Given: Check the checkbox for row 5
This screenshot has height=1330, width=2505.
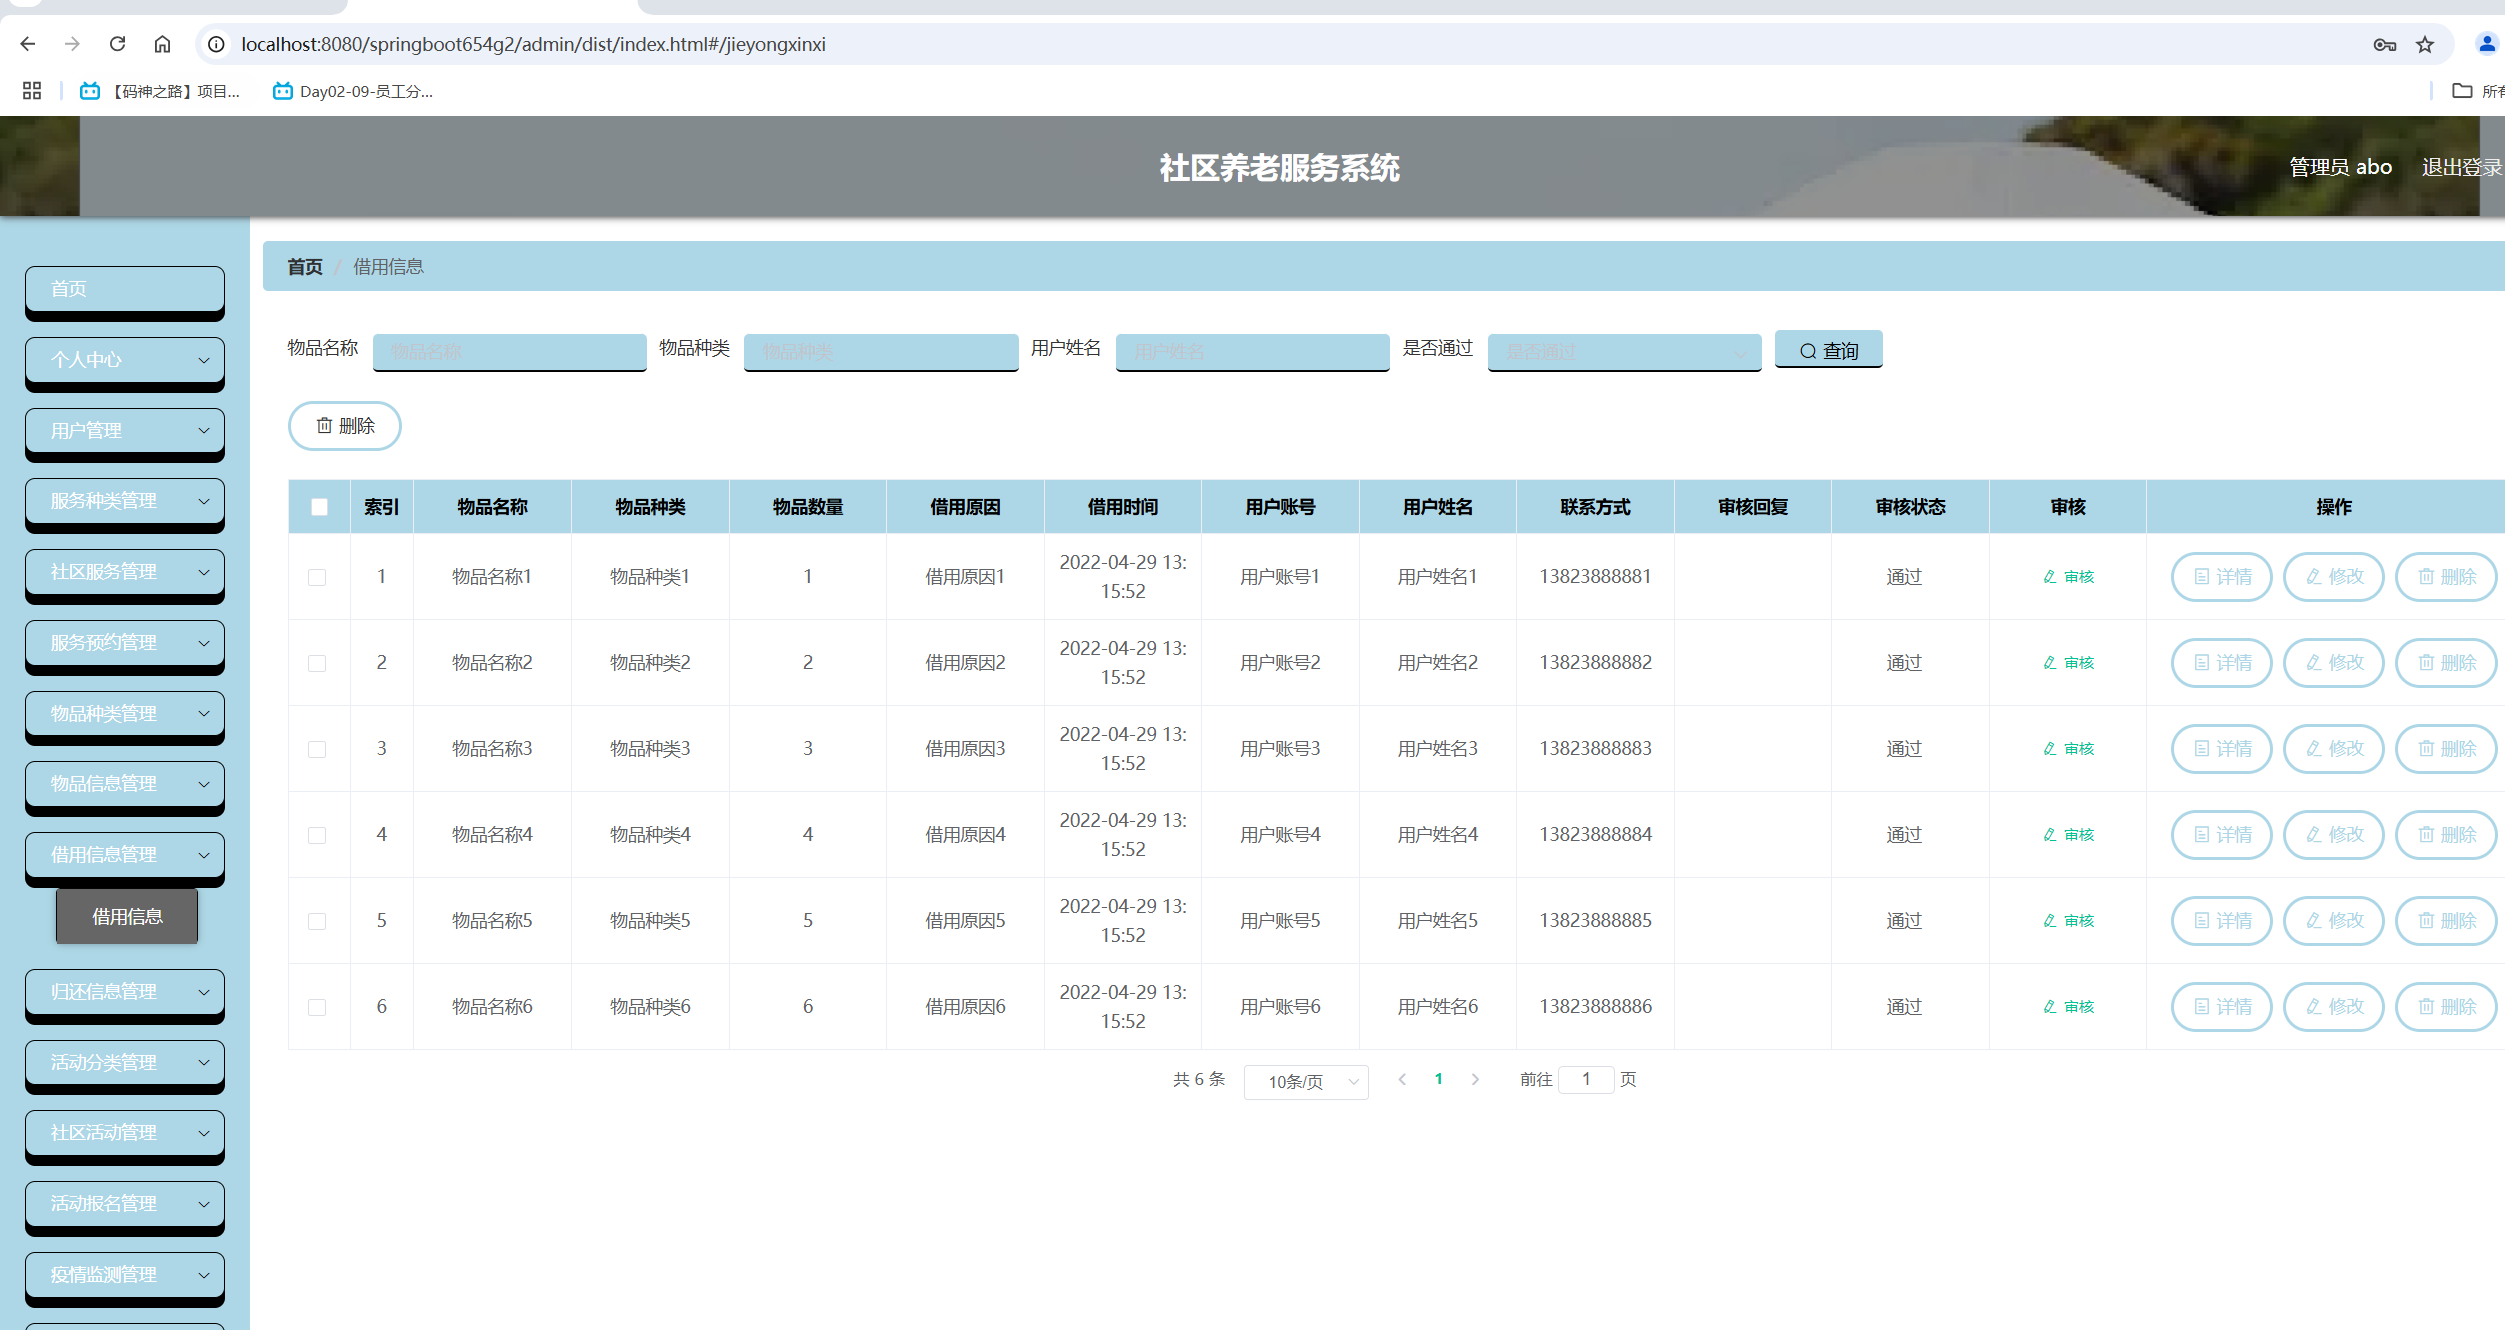Looking at the screenshot, I should (317, 921).
